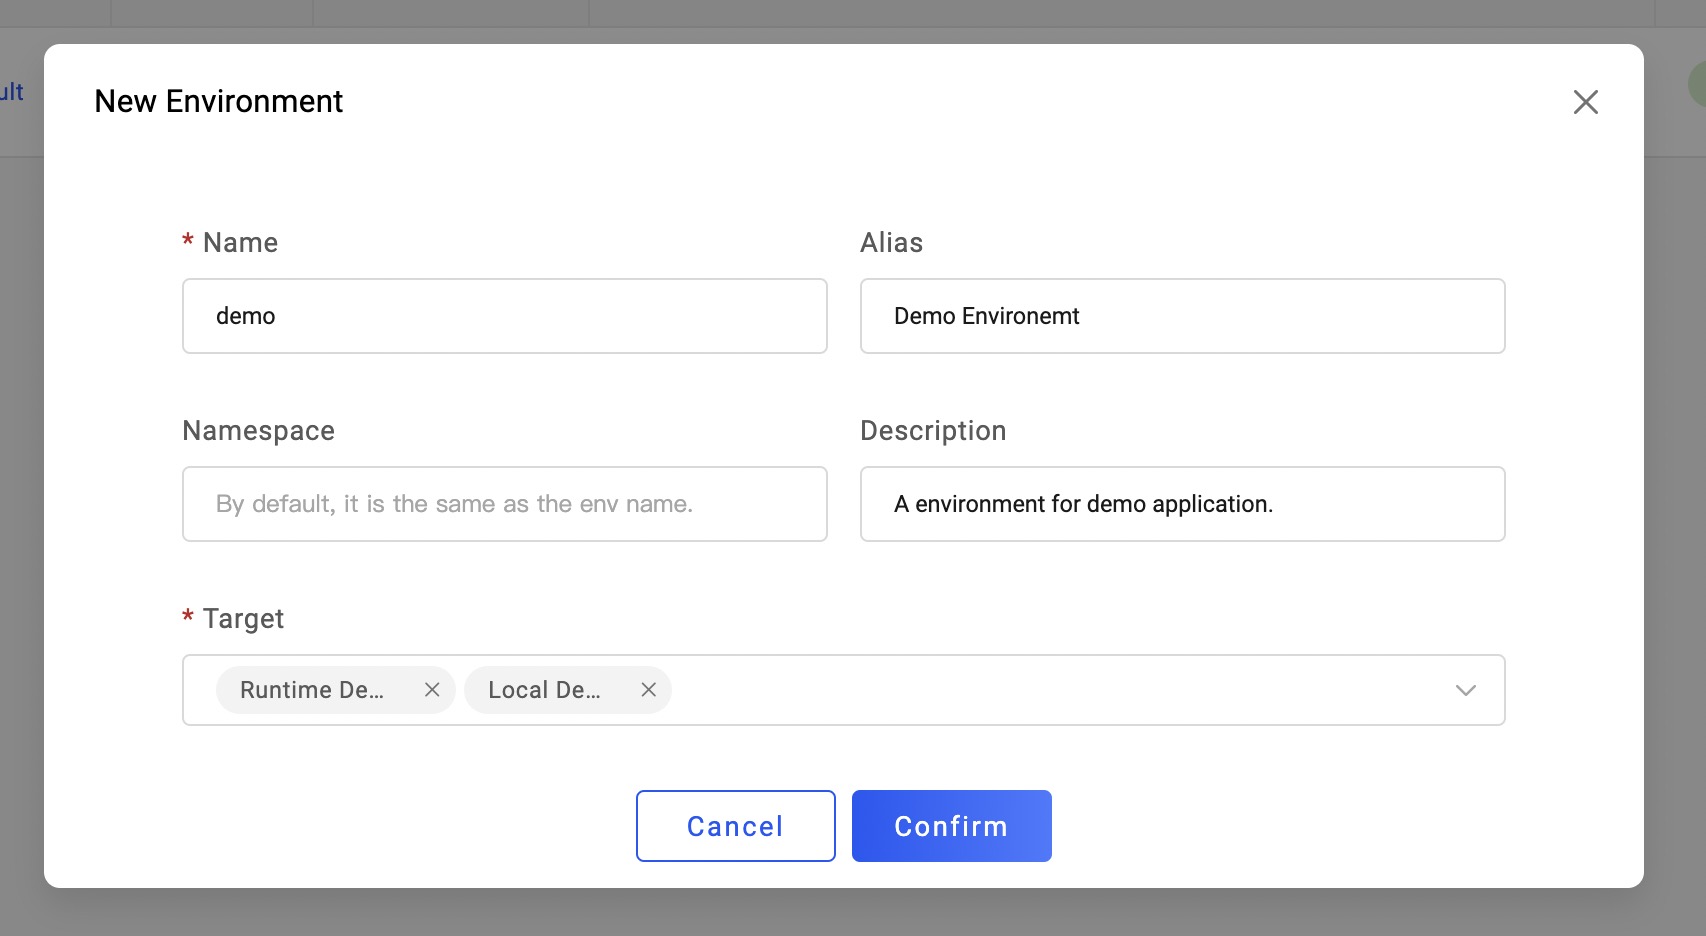Viewport: 1706px width, 936px height.
Task: Click the New Environment dialog title
Action: pyautogui.click(x=218, y=102)
